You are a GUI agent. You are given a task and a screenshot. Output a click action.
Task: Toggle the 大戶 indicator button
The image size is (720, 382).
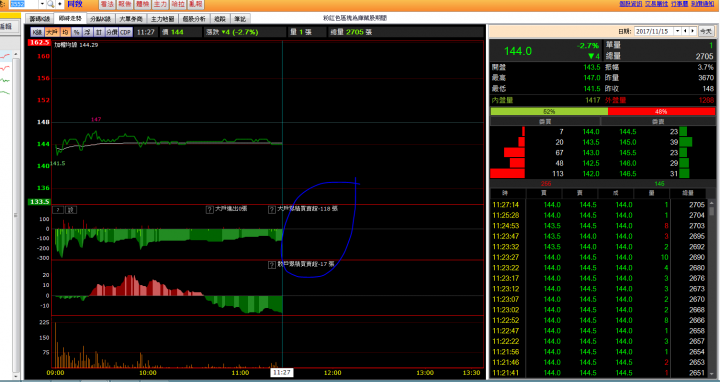pos(52,32)
